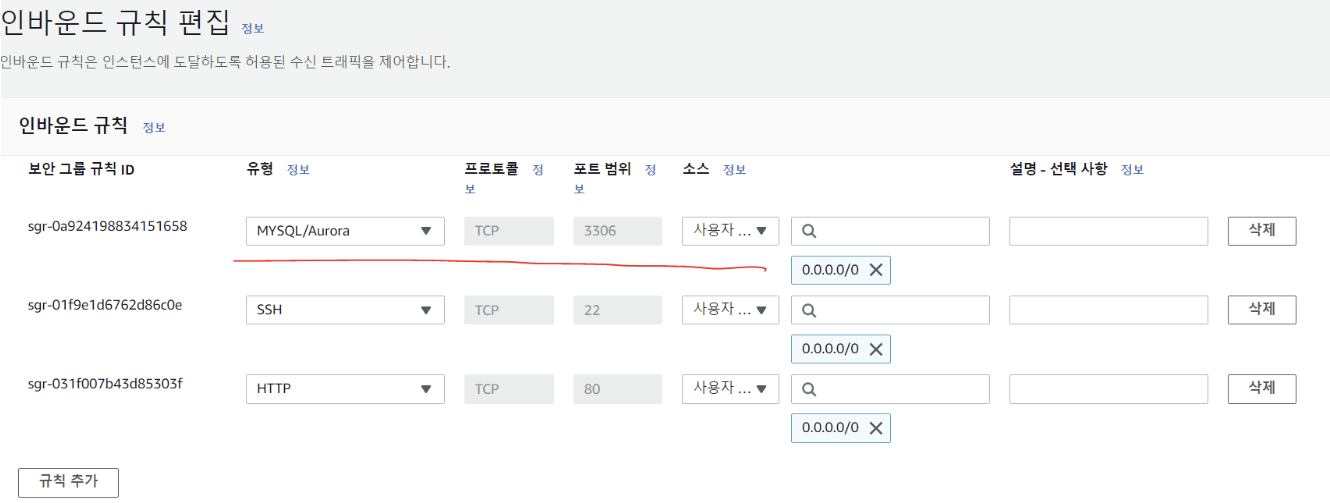Click the search icon in the SSH source field
Viewport: 1330px width, 503px height.
pos(809,310)
